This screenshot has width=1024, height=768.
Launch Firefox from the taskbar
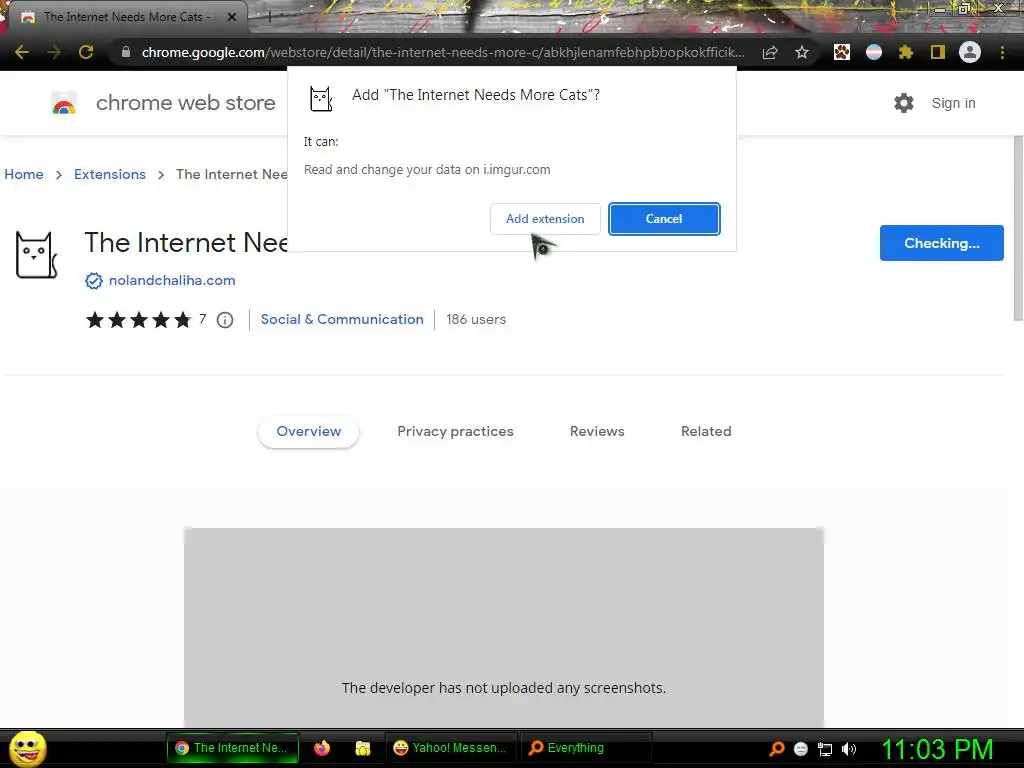[x=322, y=748]
